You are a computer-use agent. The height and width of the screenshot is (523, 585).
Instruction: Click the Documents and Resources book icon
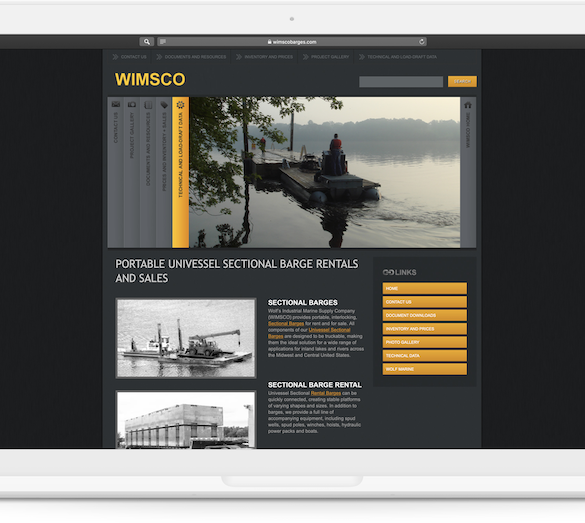148,105
